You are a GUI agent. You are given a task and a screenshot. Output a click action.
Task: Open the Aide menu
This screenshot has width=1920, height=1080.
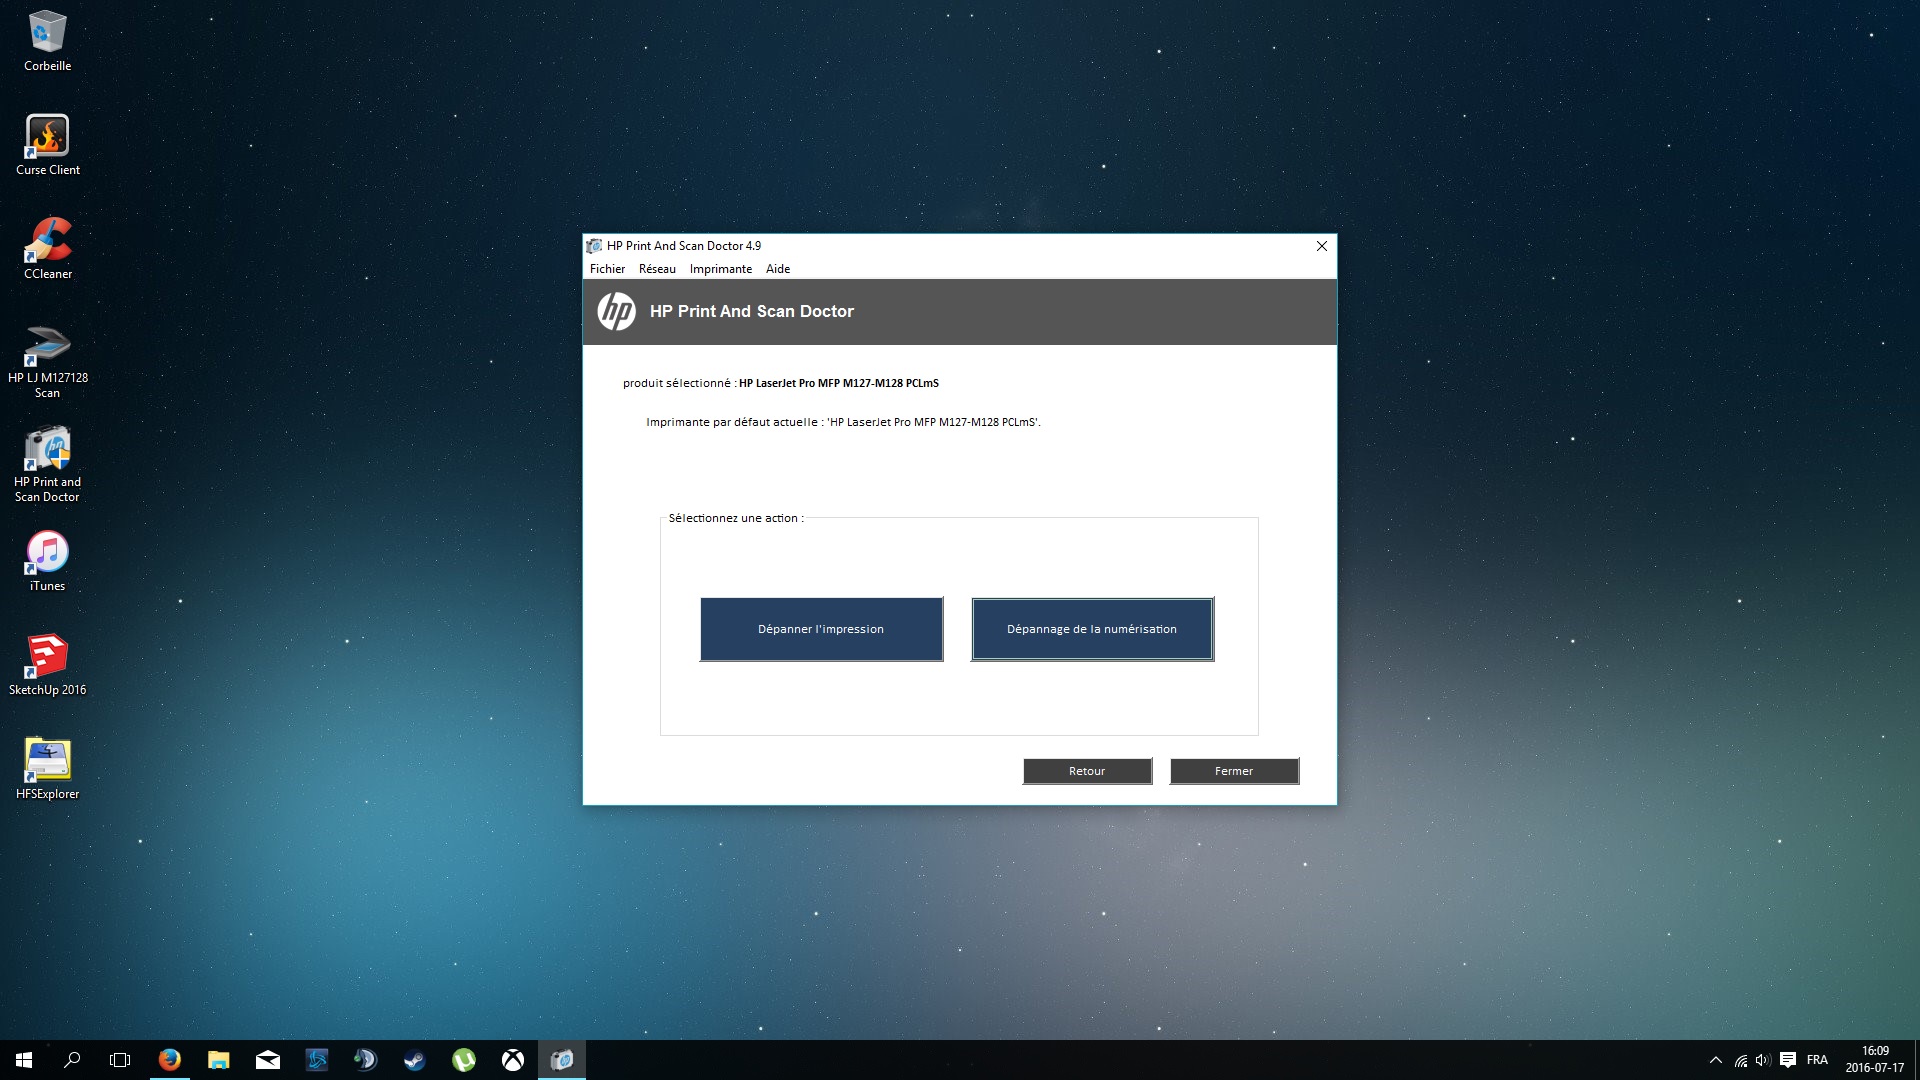pos(777,269)
